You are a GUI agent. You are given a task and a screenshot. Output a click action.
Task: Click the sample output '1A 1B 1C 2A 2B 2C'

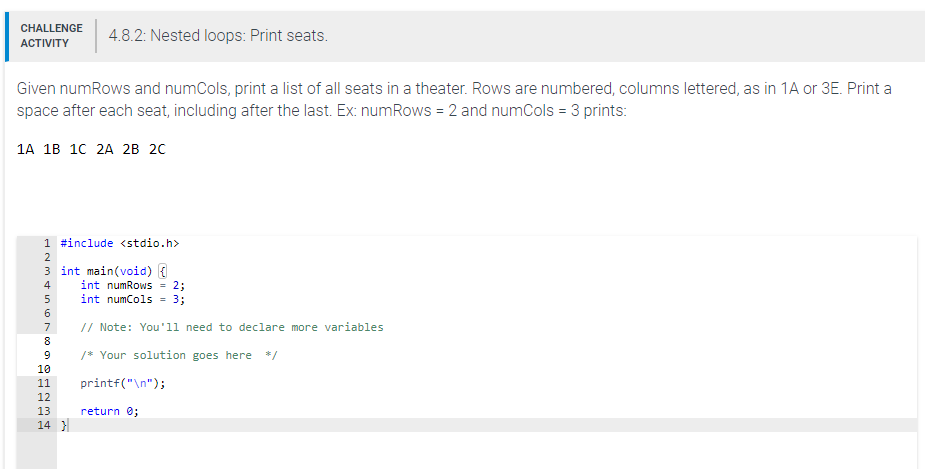click(x=92, y=150)
